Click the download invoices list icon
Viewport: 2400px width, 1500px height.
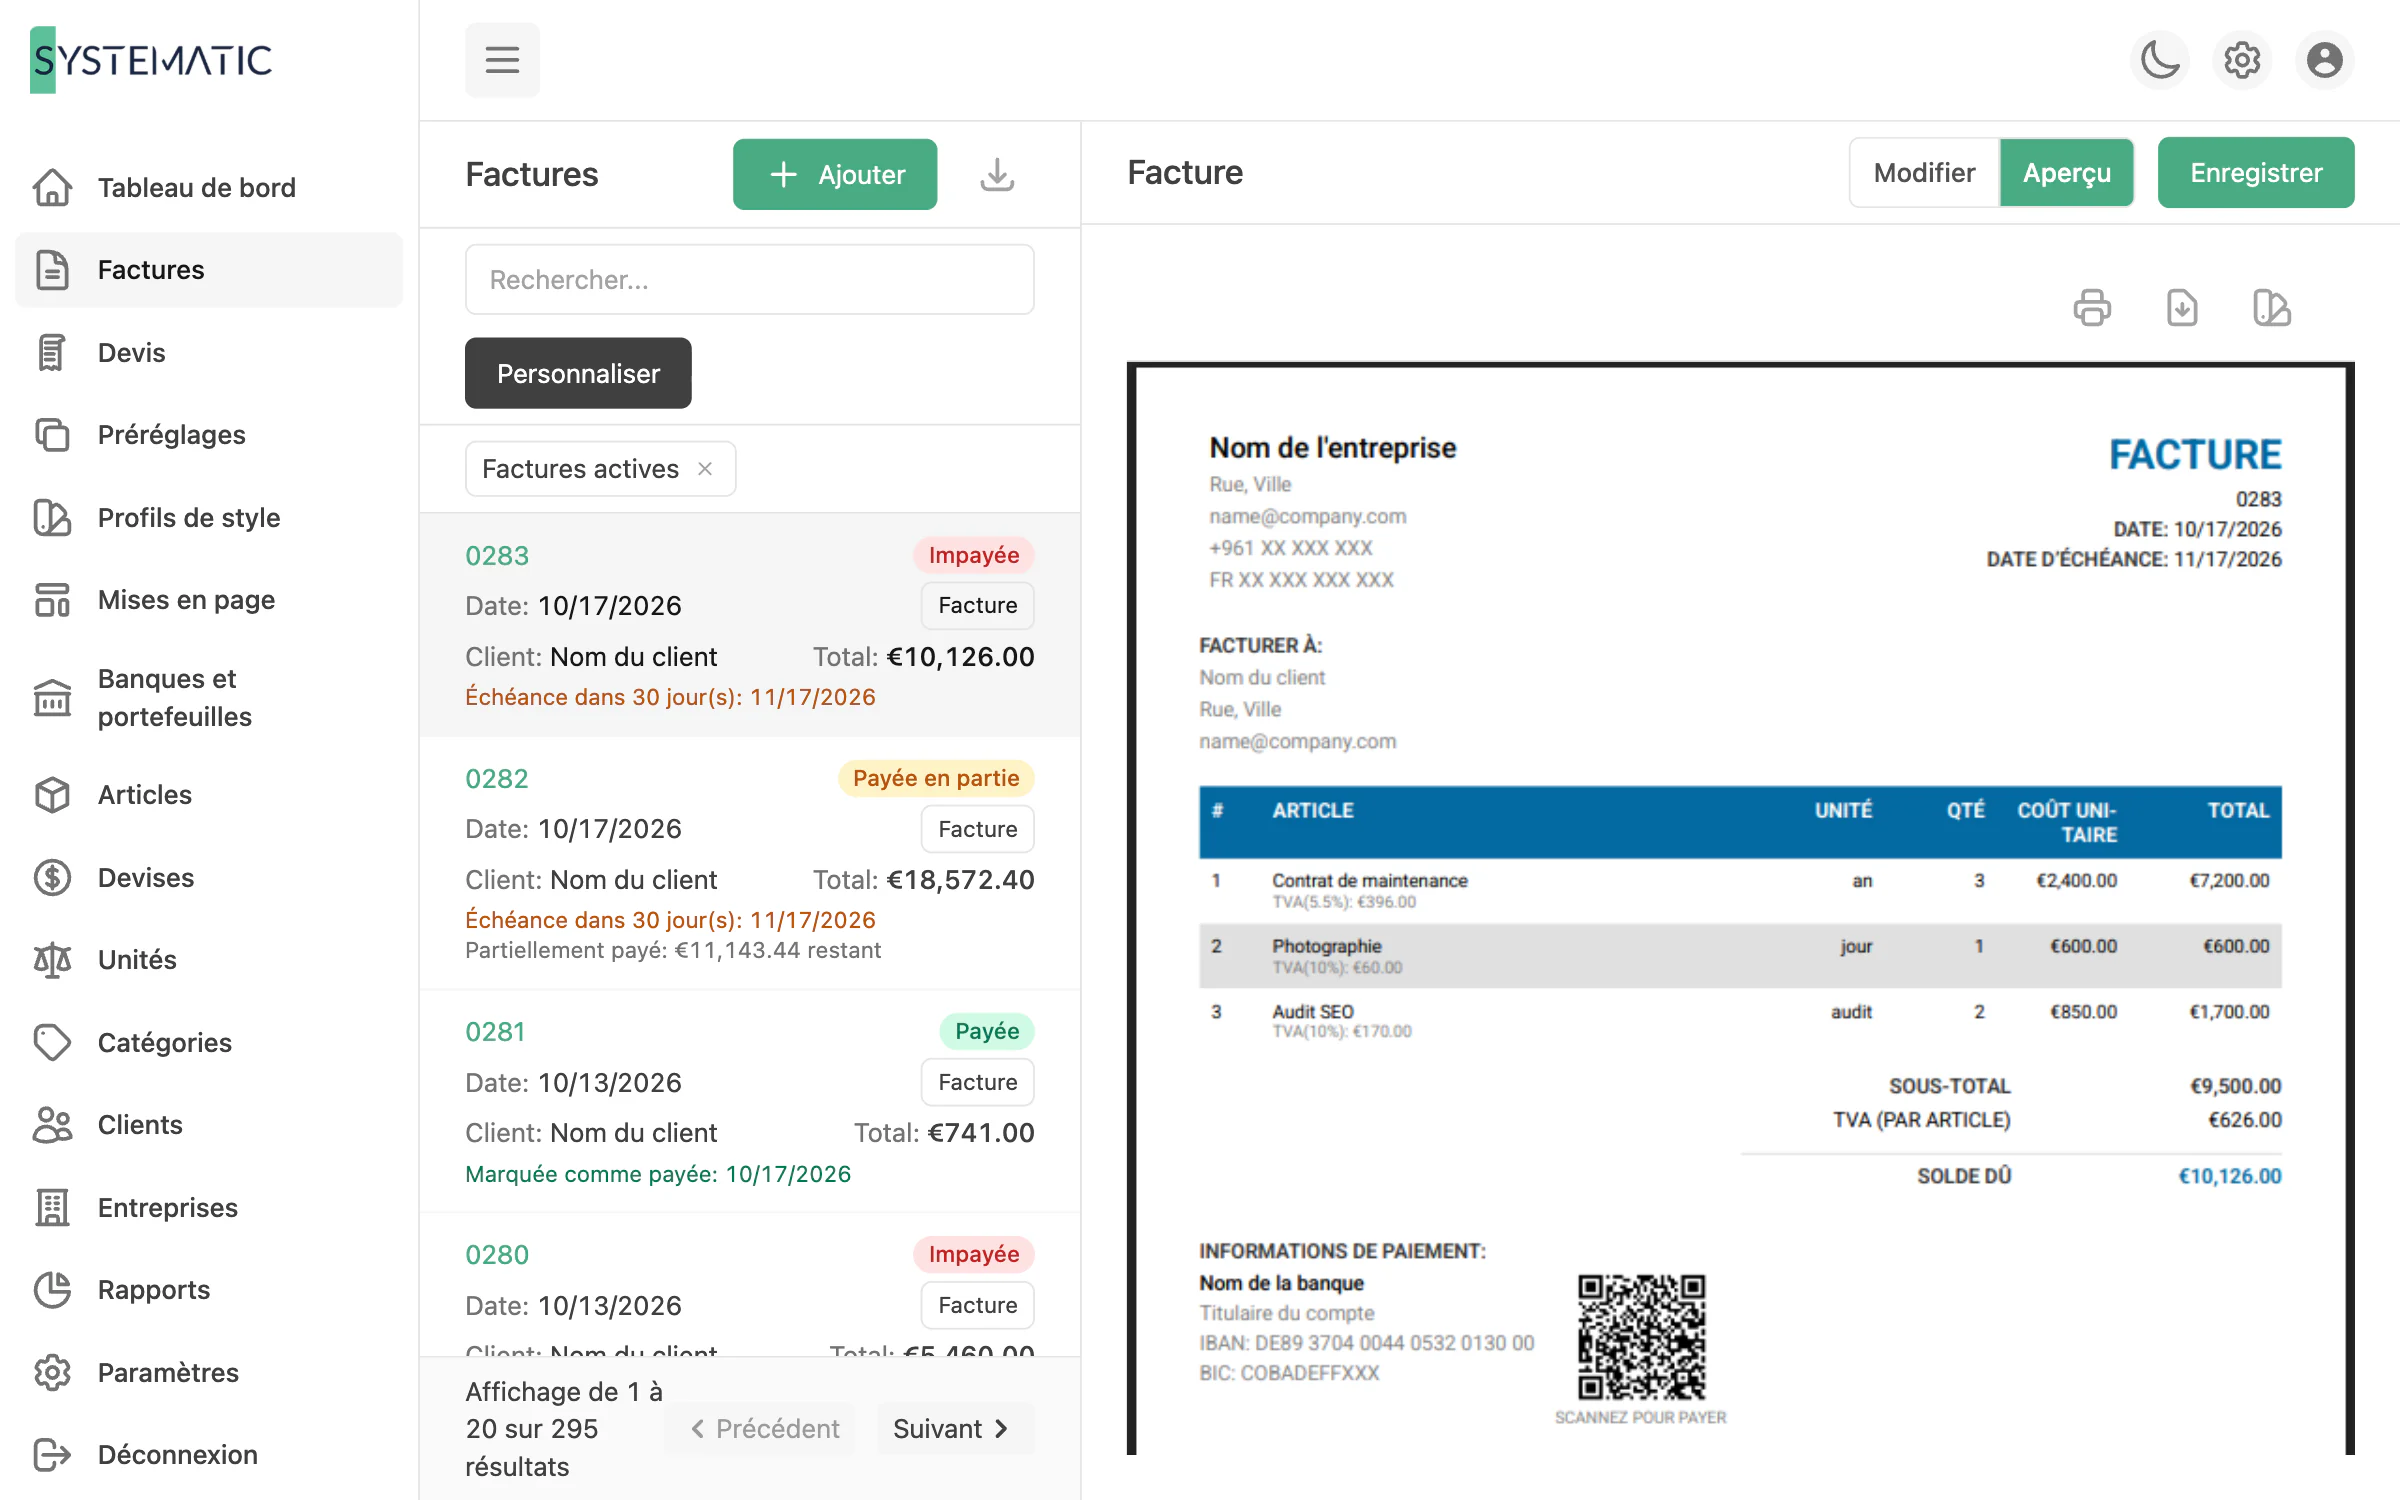click(x=997, y=174)
